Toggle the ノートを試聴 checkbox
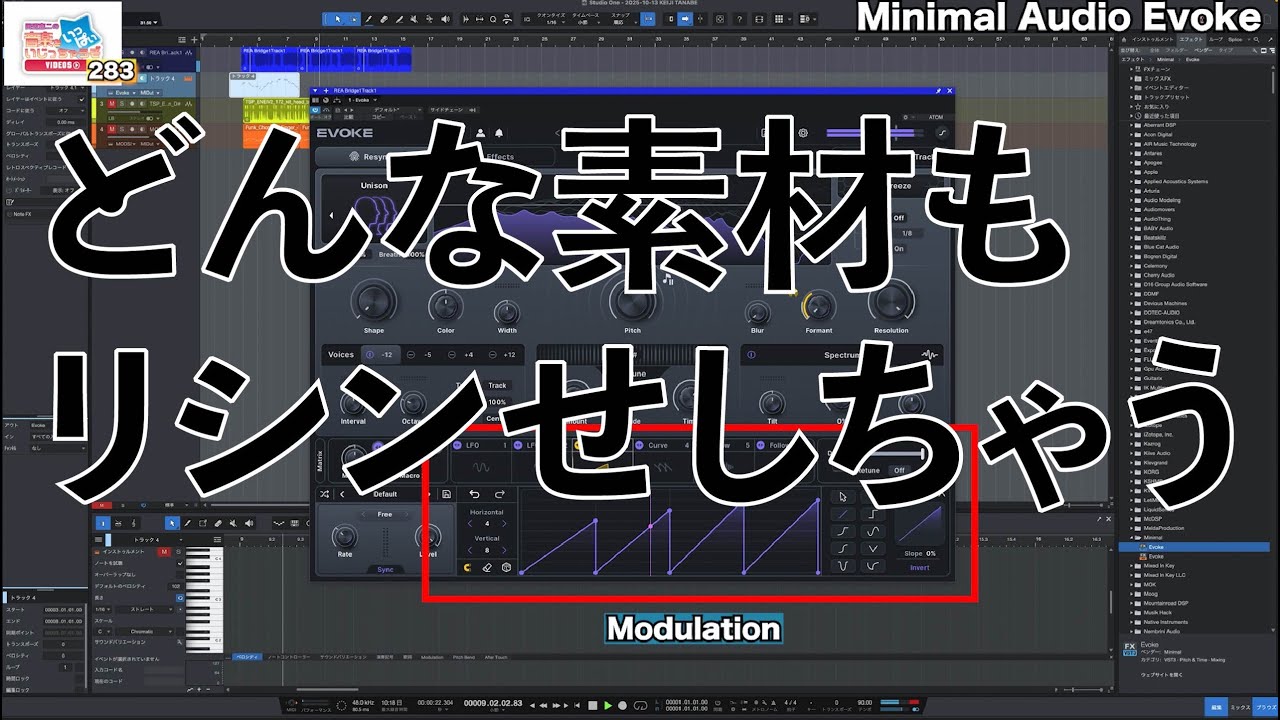This screenshot has width=1280, height=720. (x=180, y=563)
